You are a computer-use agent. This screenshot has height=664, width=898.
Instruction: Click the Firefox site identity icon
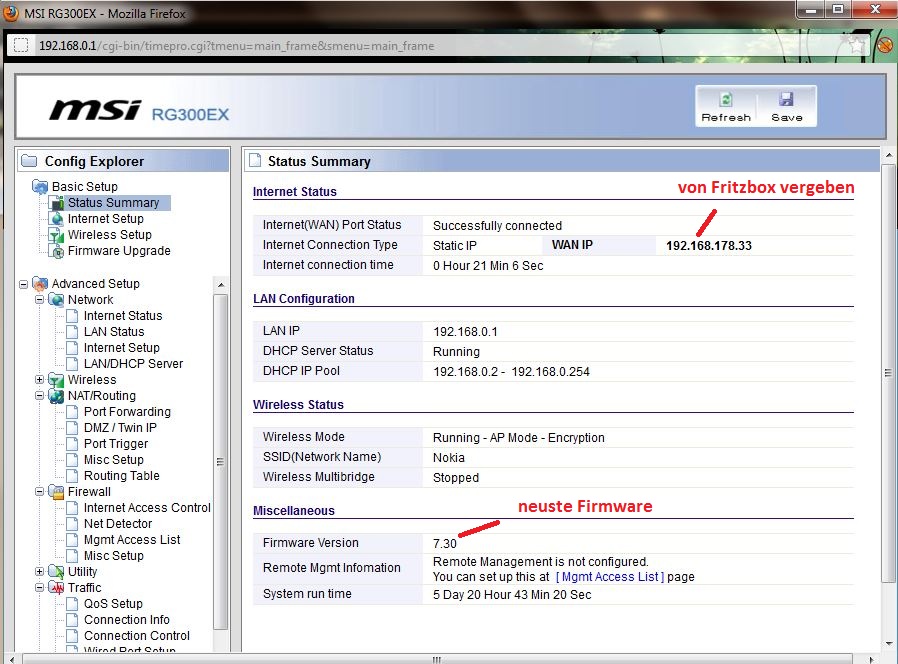point(21,45)
